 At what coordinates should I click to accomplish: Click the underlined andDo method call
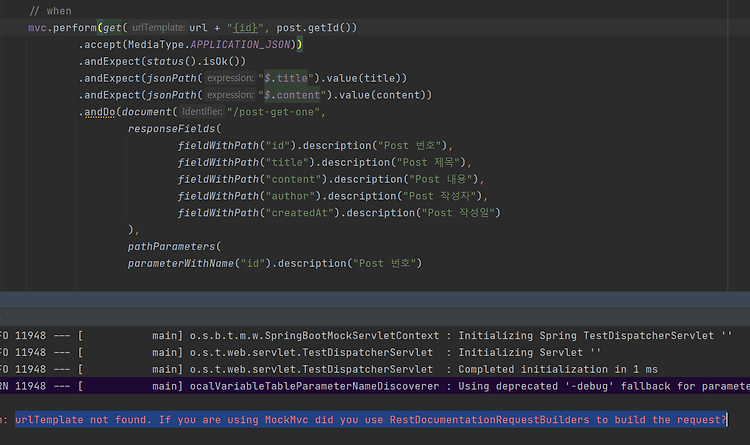click(x=99, y=112)
